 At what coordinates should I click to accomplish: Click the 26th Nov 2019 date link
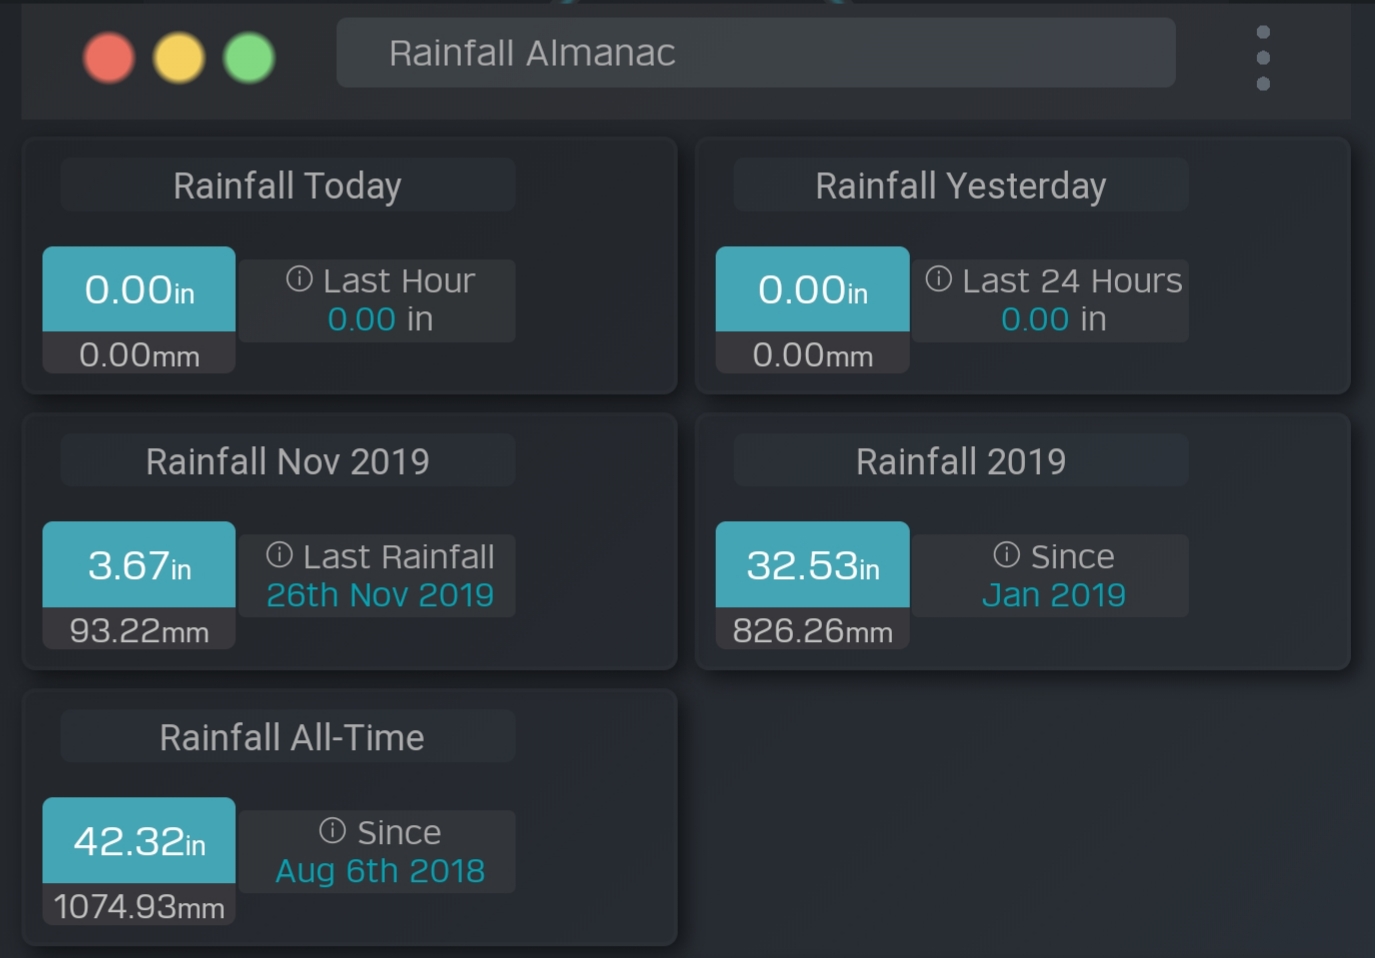(x=380, y=595)
